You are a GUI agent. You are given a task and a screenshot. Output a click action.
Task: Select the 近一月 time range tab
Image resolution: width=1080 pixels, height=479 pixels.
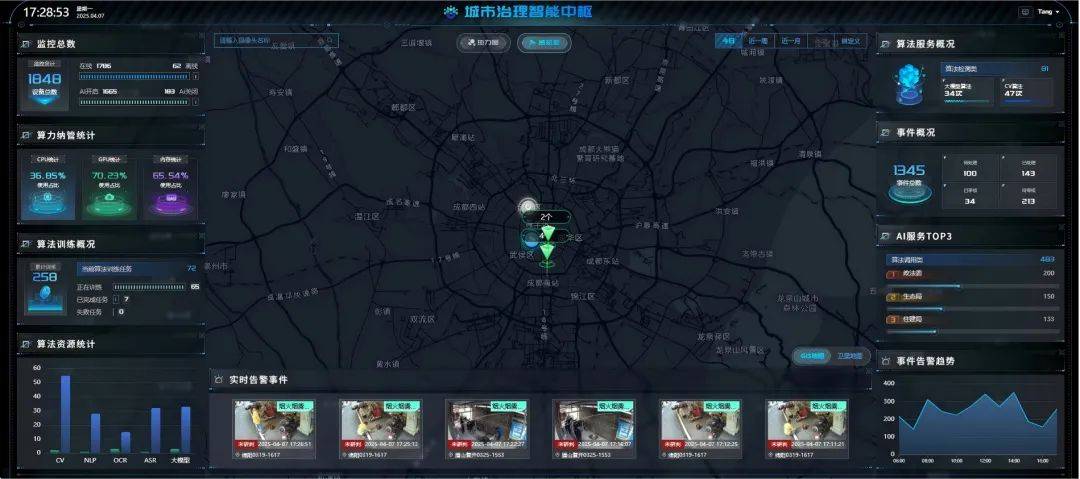791,41
